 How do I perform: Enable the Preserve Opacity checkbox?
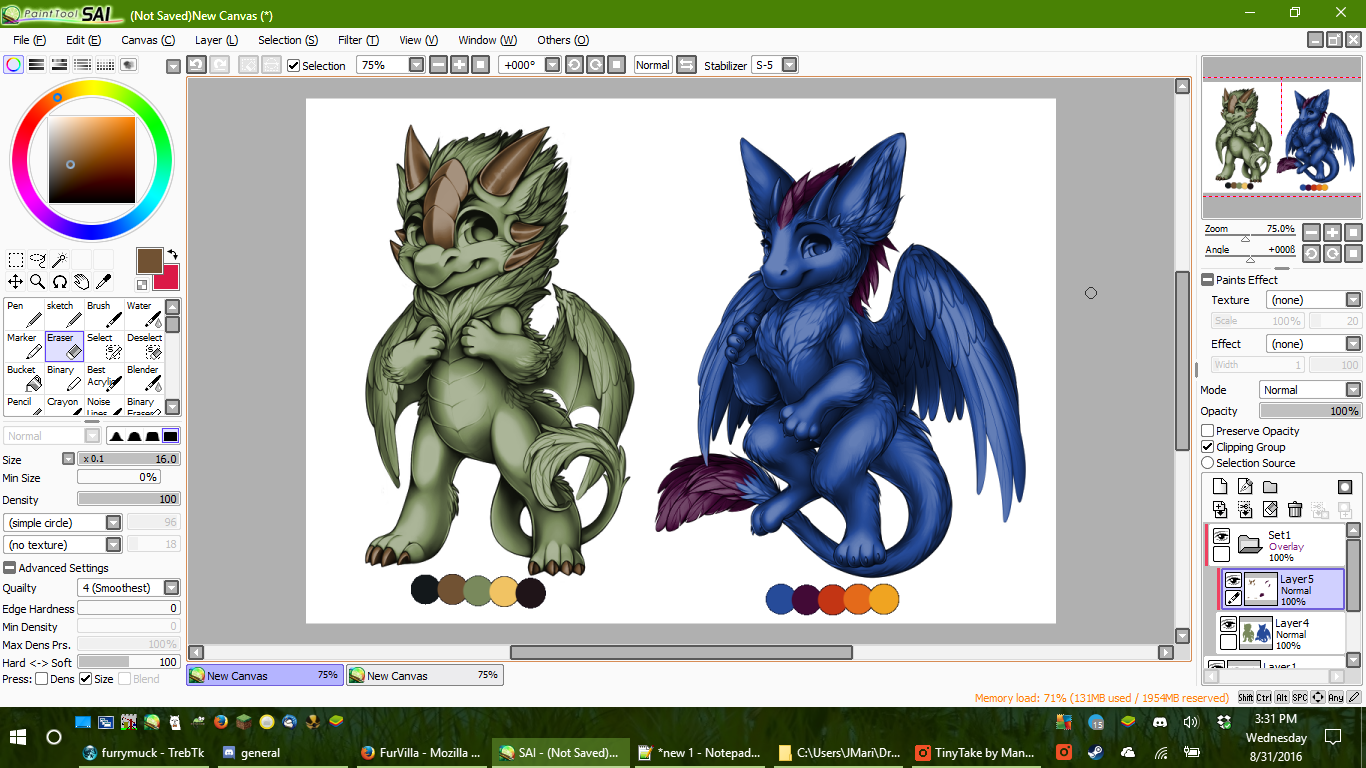[x=1208, y=431]
